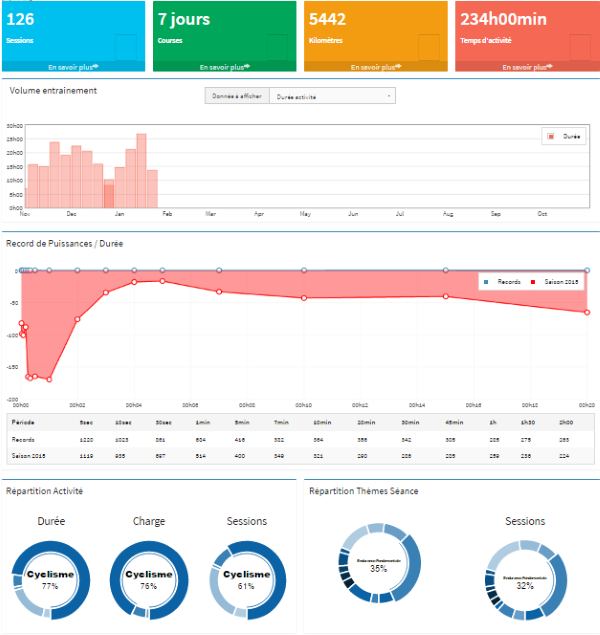Click the icon in the orange Kilomètres card
The image size is (600, 635).
click(429, 46)
